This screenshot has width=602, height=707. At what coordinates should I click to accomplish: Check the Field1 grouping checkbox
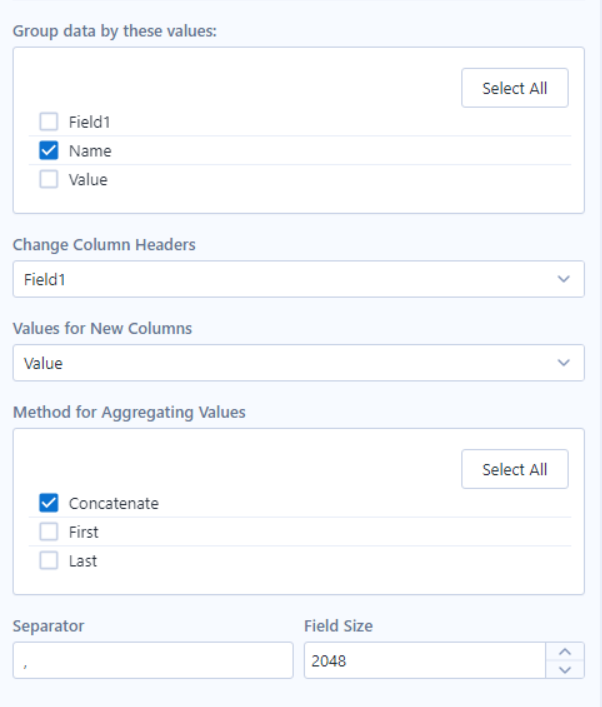(x=49, y=122)
